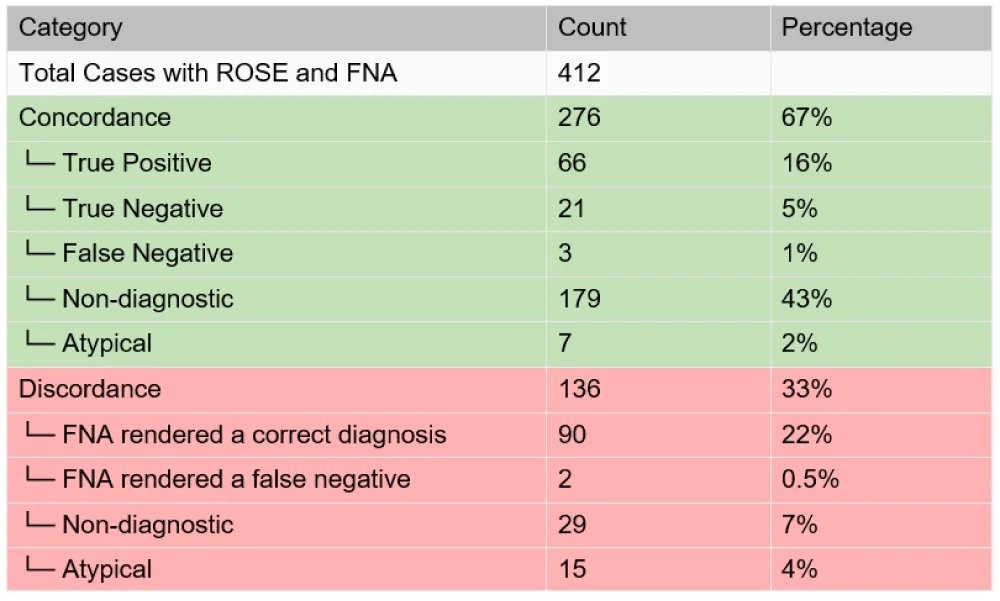Screen dimensions: 1000x601
Task: Click the Discordance count cell showing 136
Action: (x=579, y=389)
